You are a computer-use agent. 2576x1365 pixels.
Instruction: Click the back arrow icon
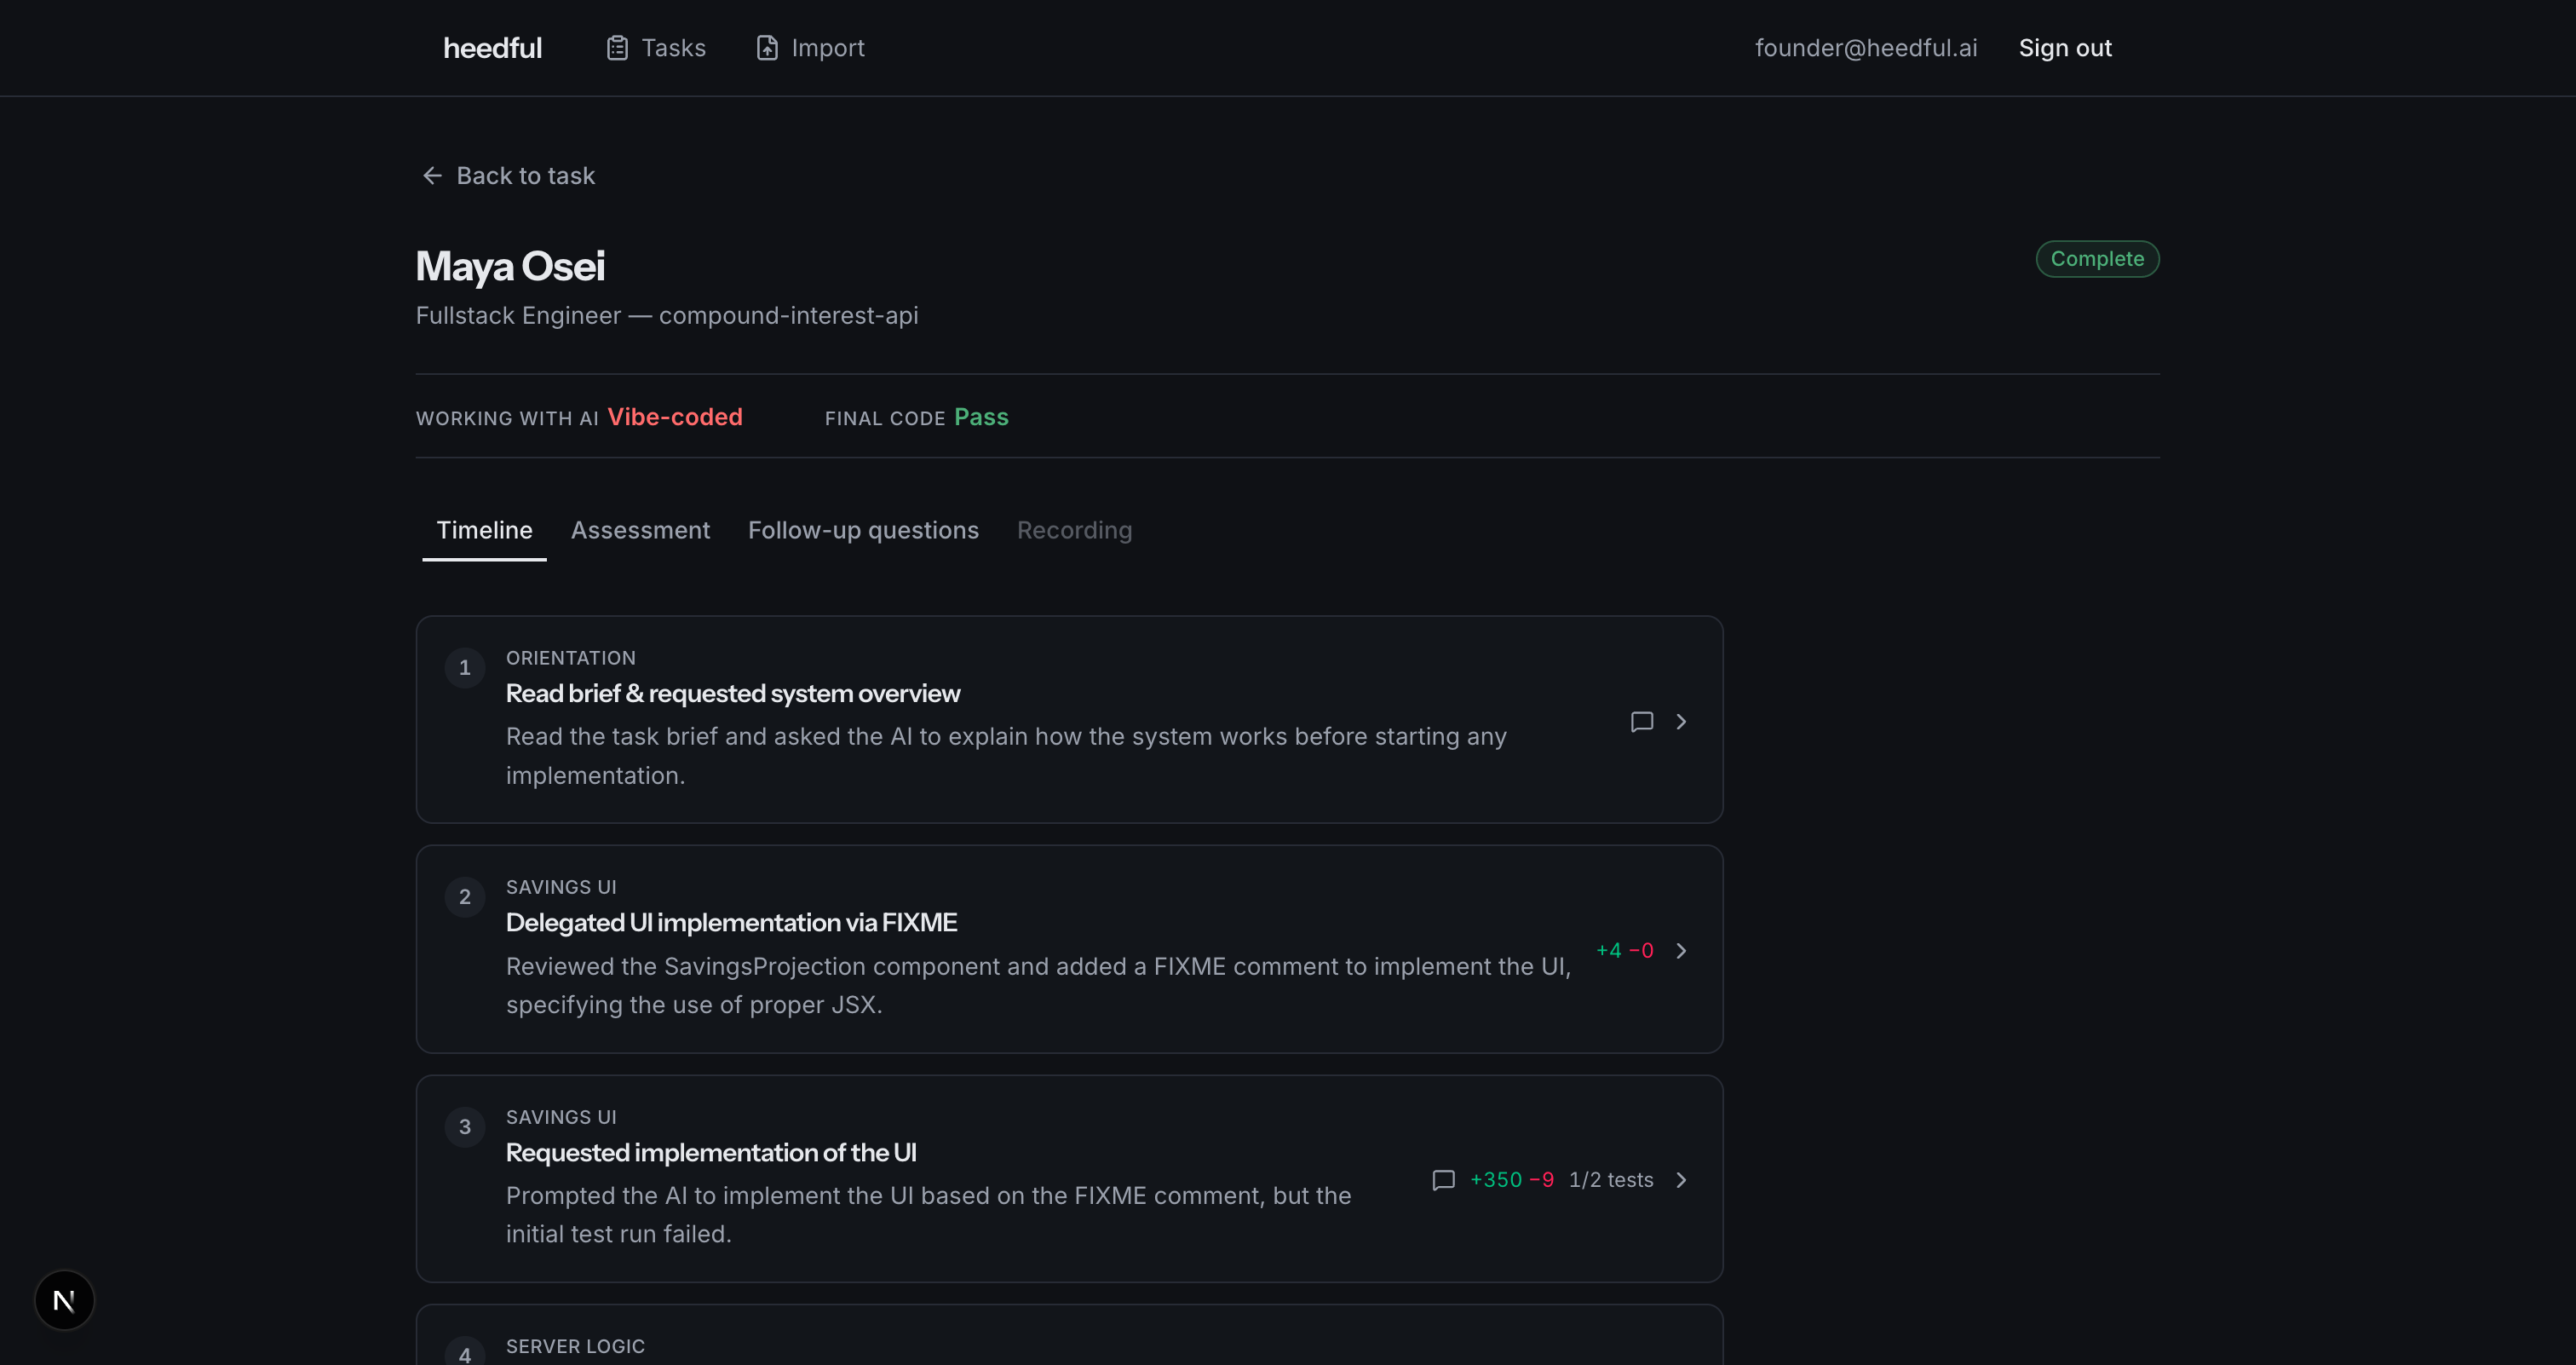(432, 176)
